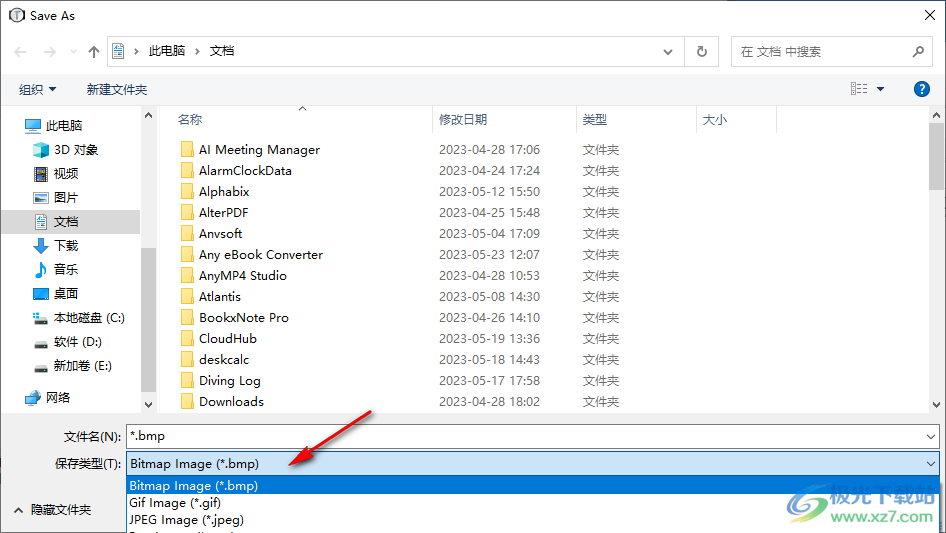Open 音乐 folder in sidebar
This screenshot has width=946, height=533.
[56, 269]
